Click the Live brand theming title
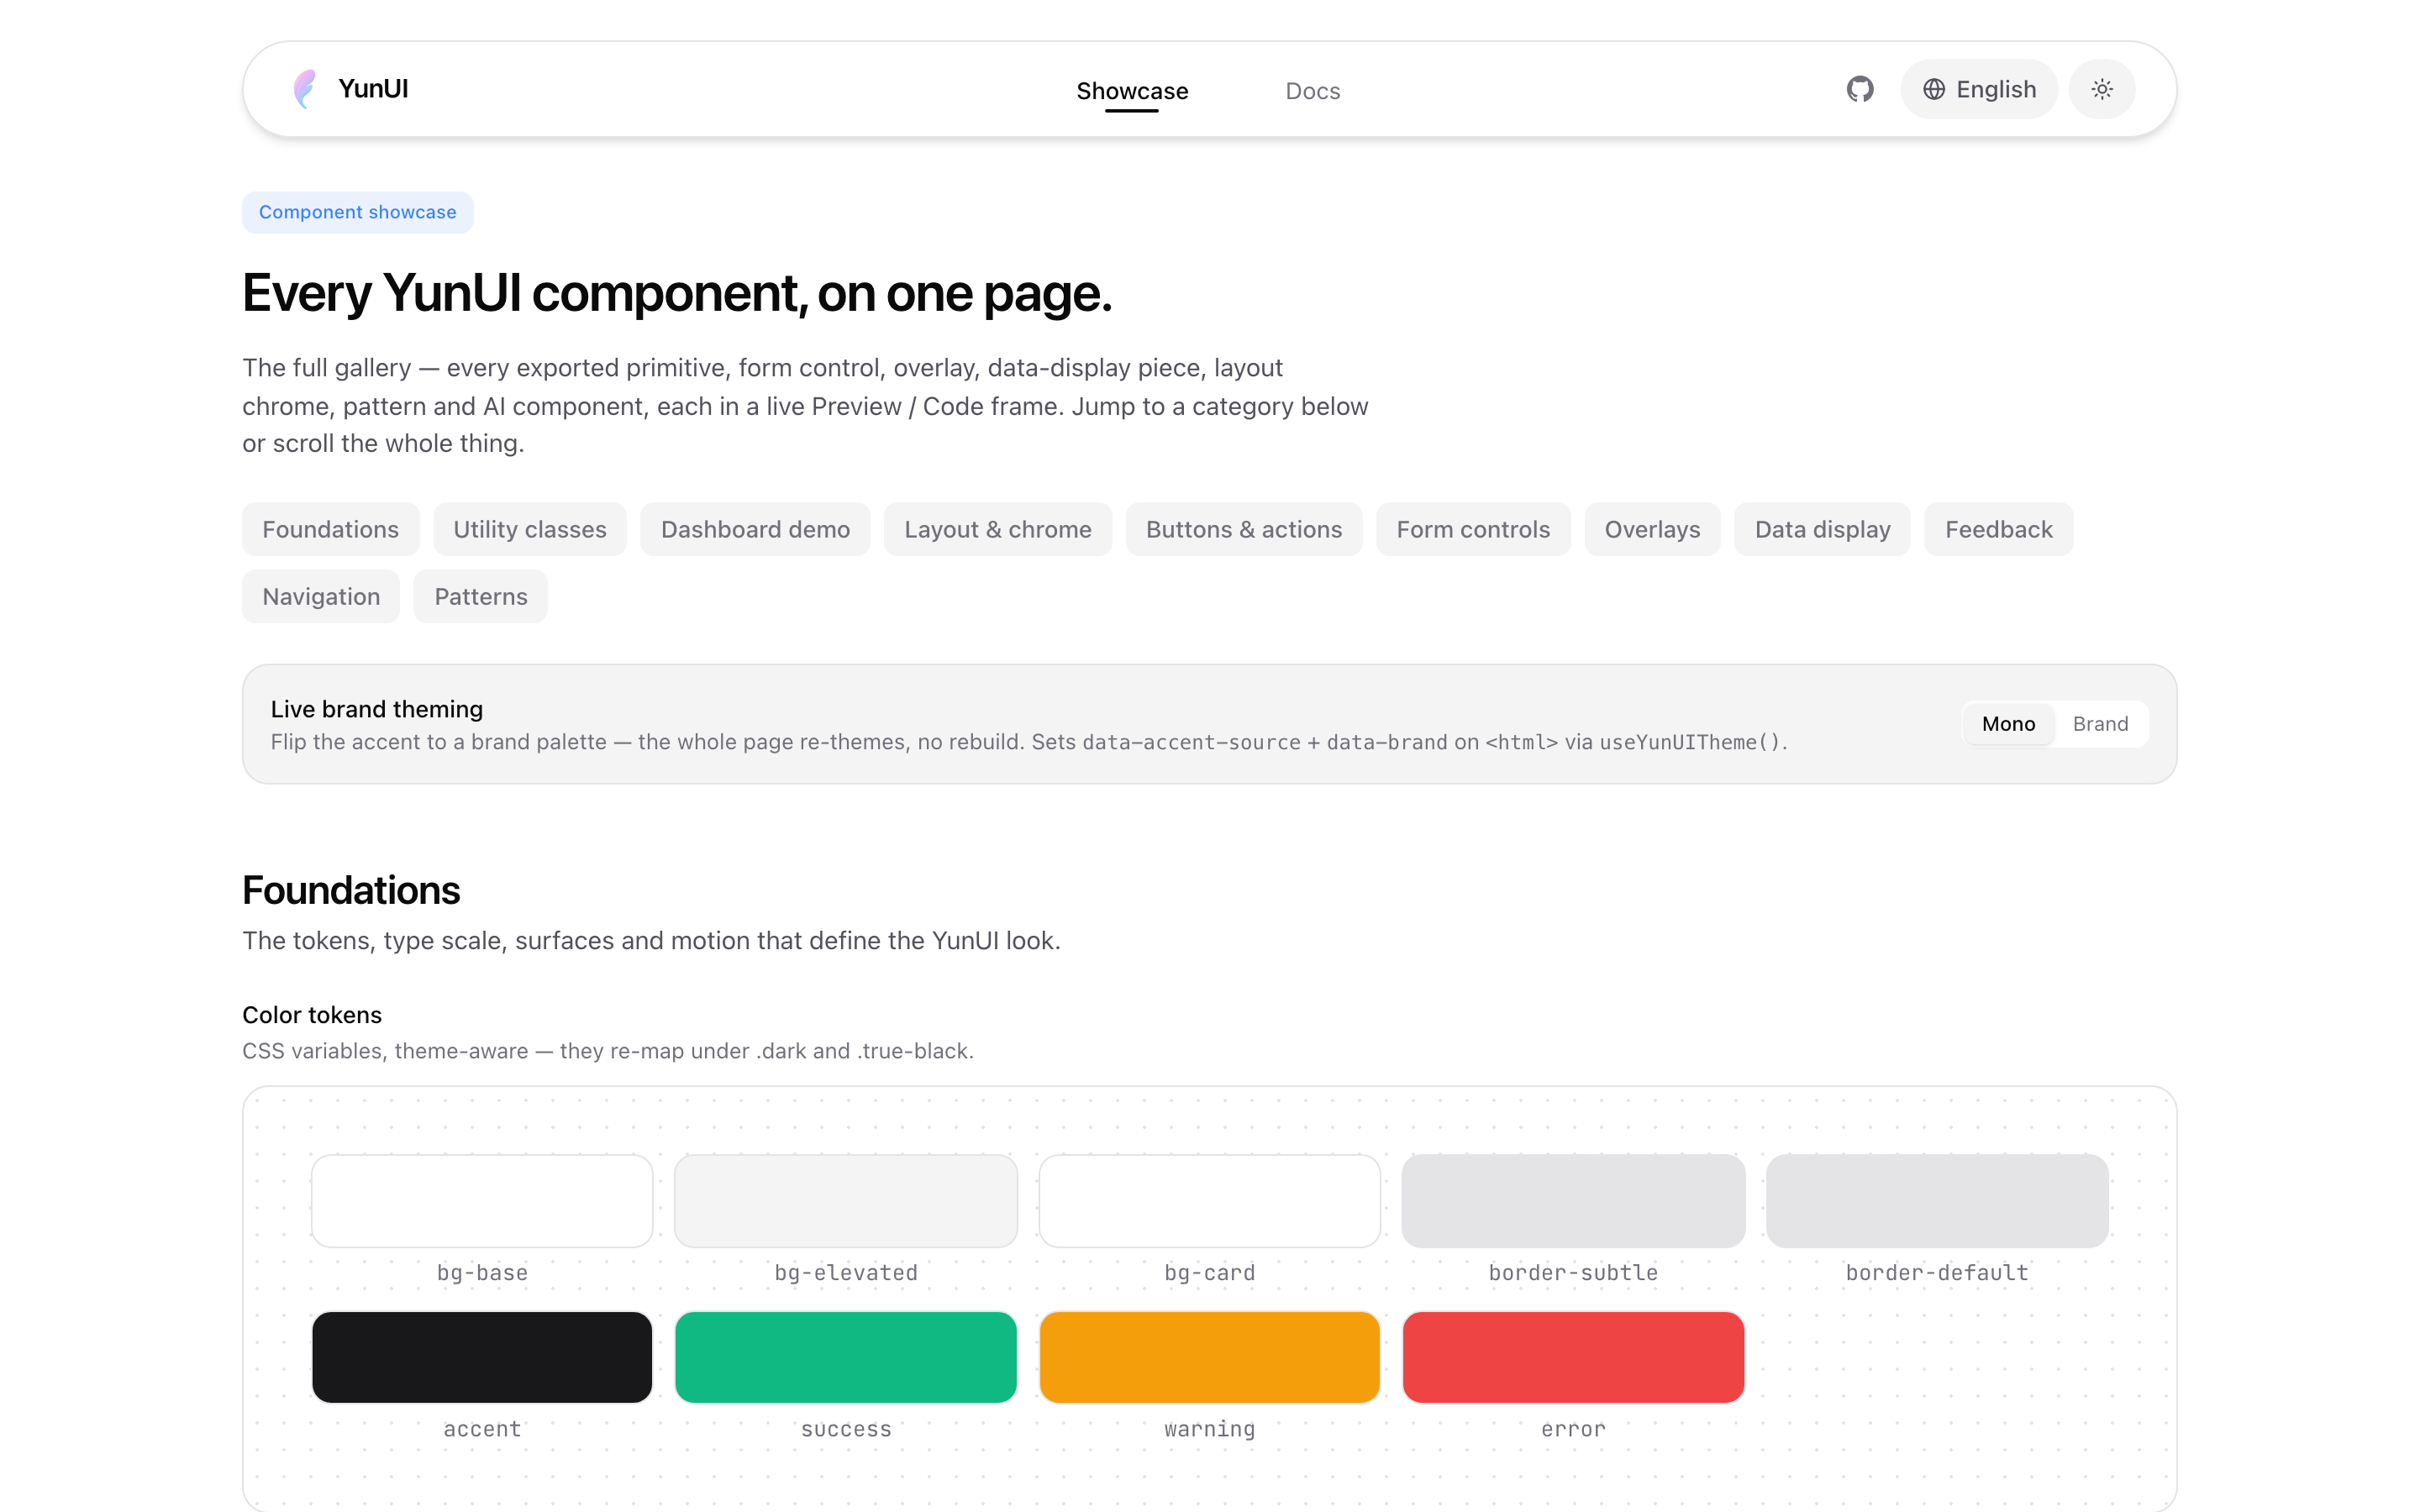 coord(377,709)
